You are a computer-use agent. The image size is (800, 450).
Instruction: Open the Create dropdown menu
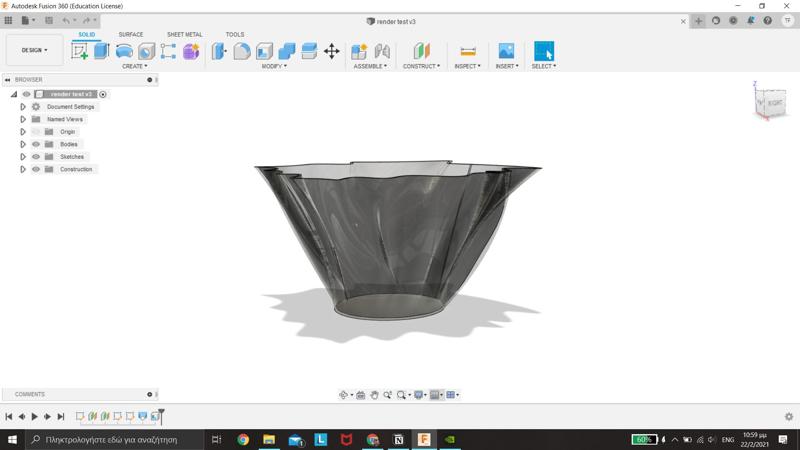pyautogui.click(x=135, y=66)
